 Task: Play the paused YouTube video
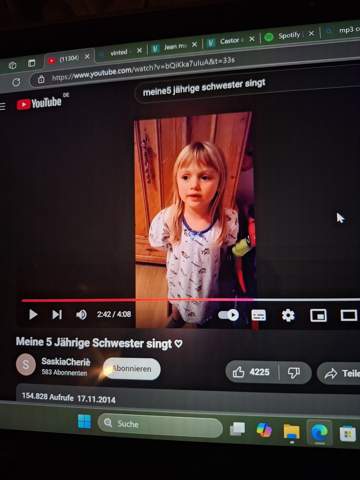point(33,314)
